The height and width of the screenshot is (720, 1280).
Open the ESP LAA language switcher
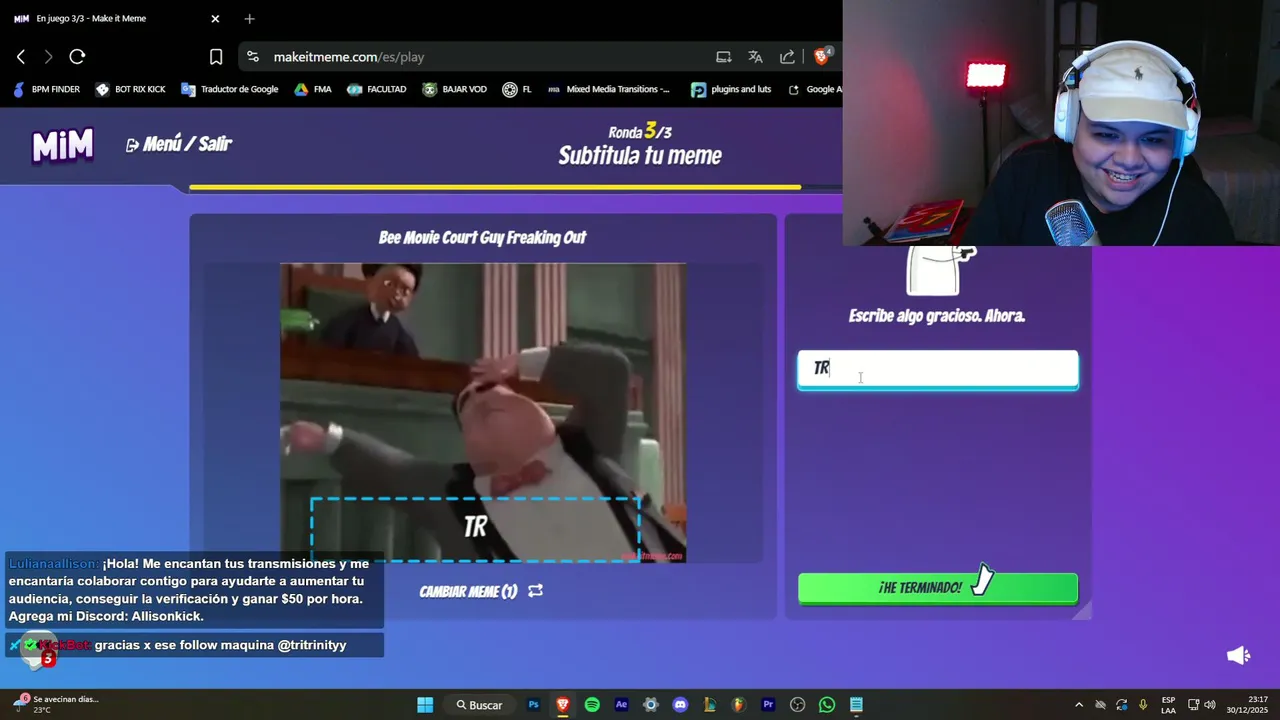coord(1168,705)
